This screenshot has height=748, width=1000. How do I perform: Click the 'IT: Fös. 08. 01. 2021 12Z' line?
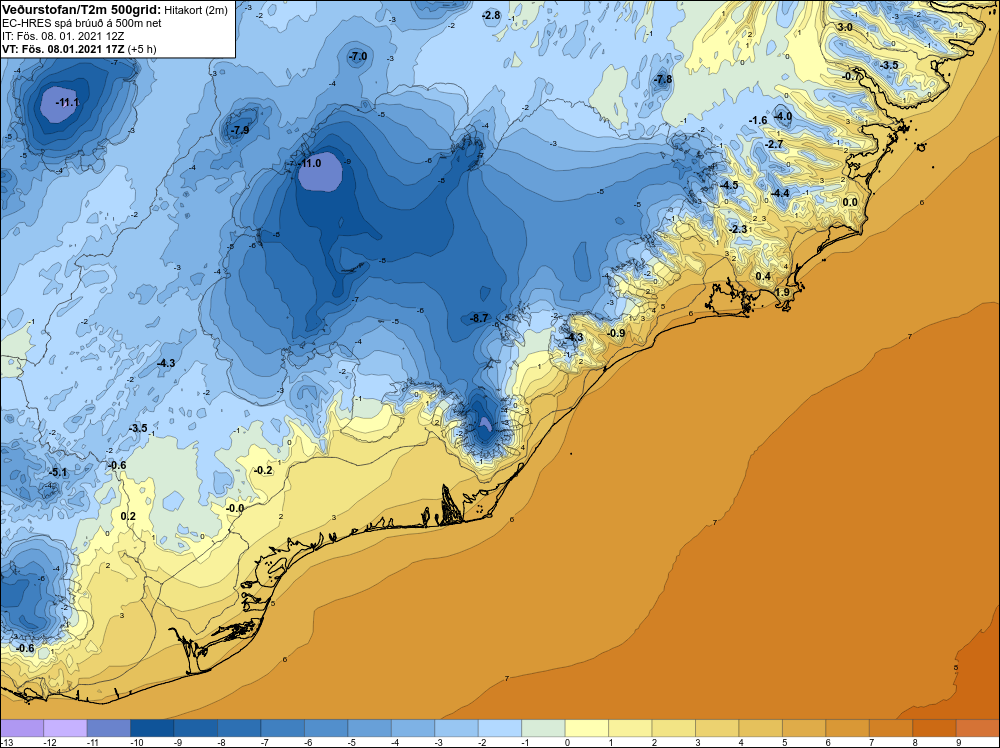tap(63, 36)
